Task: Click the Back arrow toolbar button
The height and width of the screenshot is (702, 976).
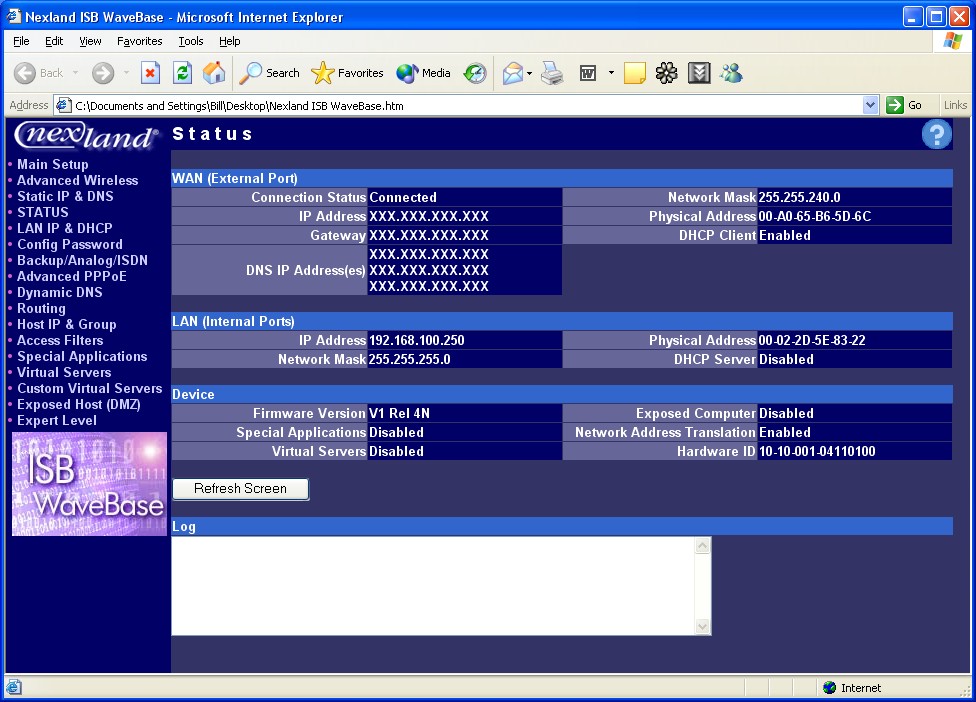Action: 39,73
